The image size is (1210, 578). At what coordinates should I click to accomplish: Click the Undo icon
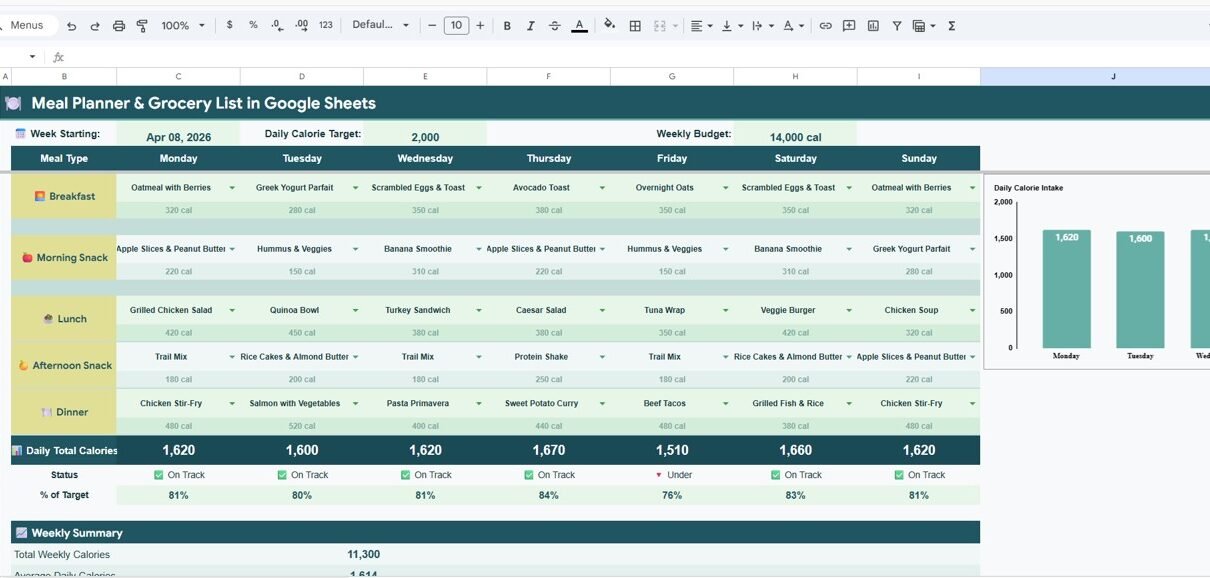click(71, 26)
